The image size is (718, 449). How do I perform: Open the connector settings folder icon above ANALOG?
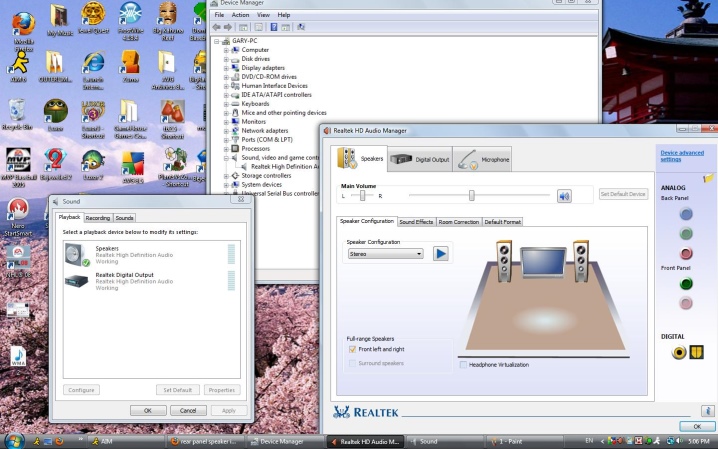(x=708, y=178)
